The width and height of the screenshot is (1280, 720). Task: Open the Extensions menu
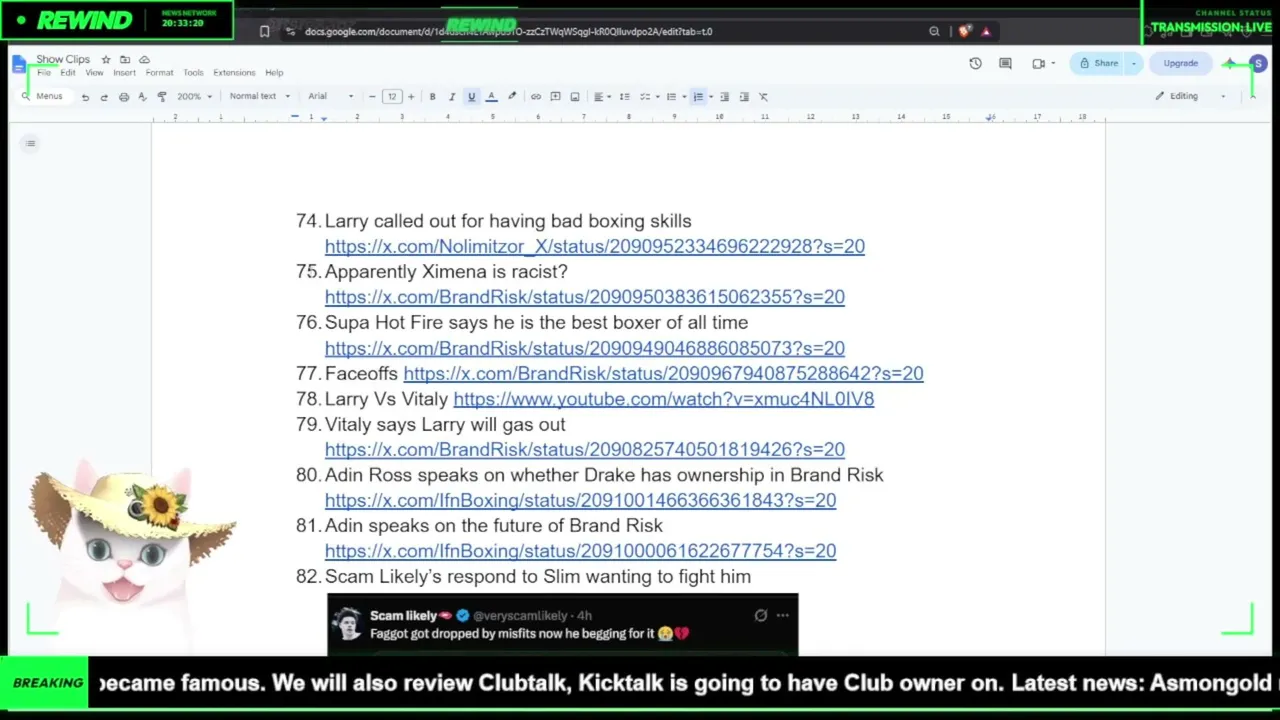[x=234, y=73]
